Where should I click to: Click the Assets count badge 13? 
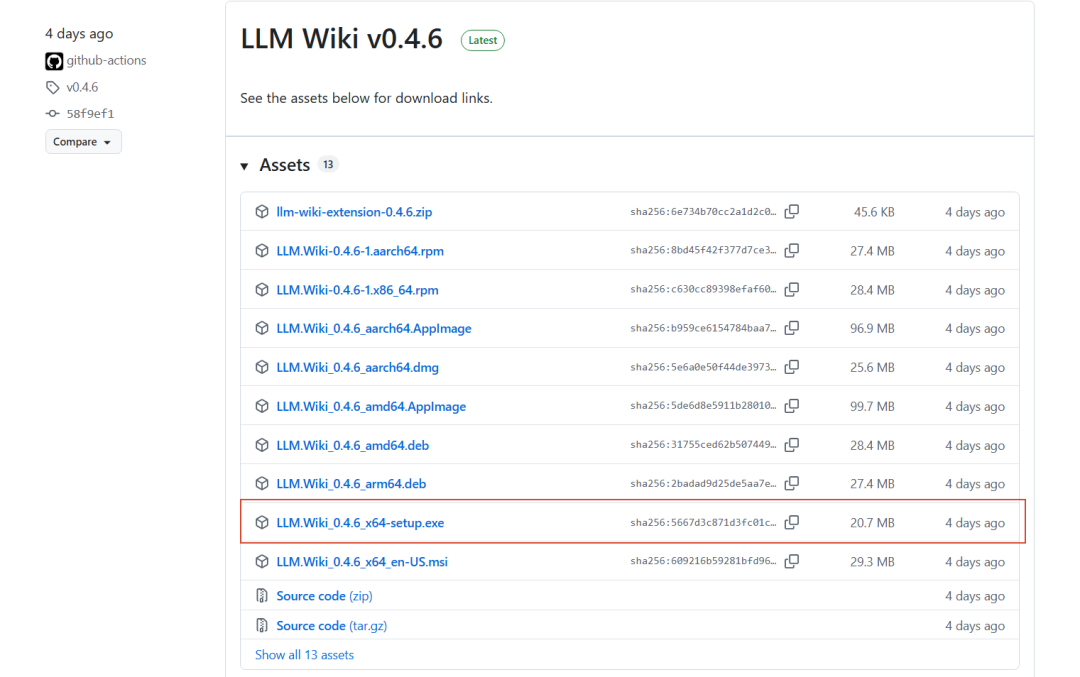pyautogui.click(x=329, y=165)
